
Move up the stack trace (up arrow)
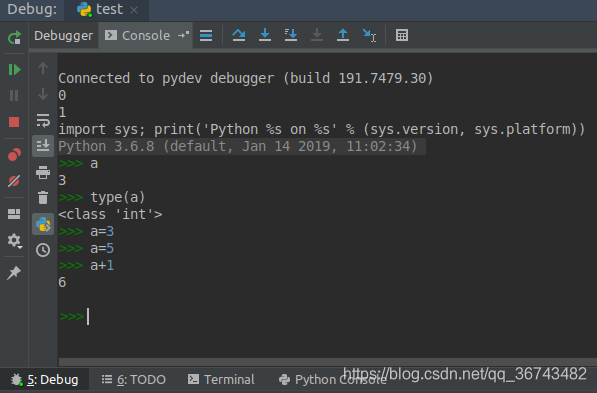click(43, 68)
